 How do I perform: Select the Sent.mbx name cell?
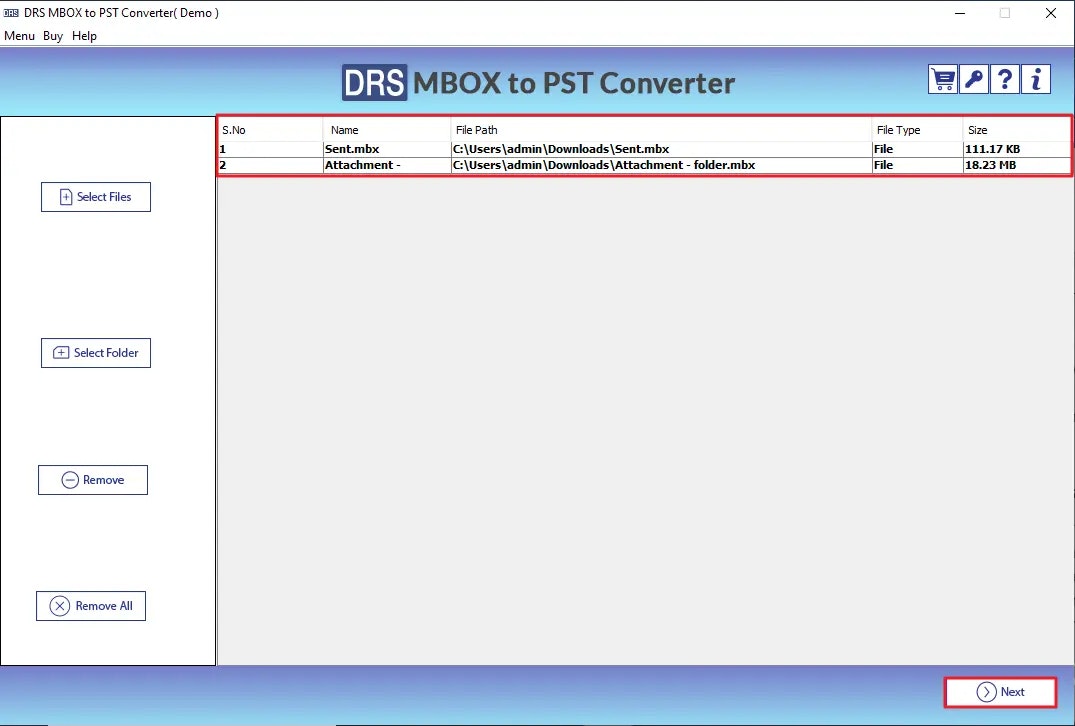tap(387, 149)
